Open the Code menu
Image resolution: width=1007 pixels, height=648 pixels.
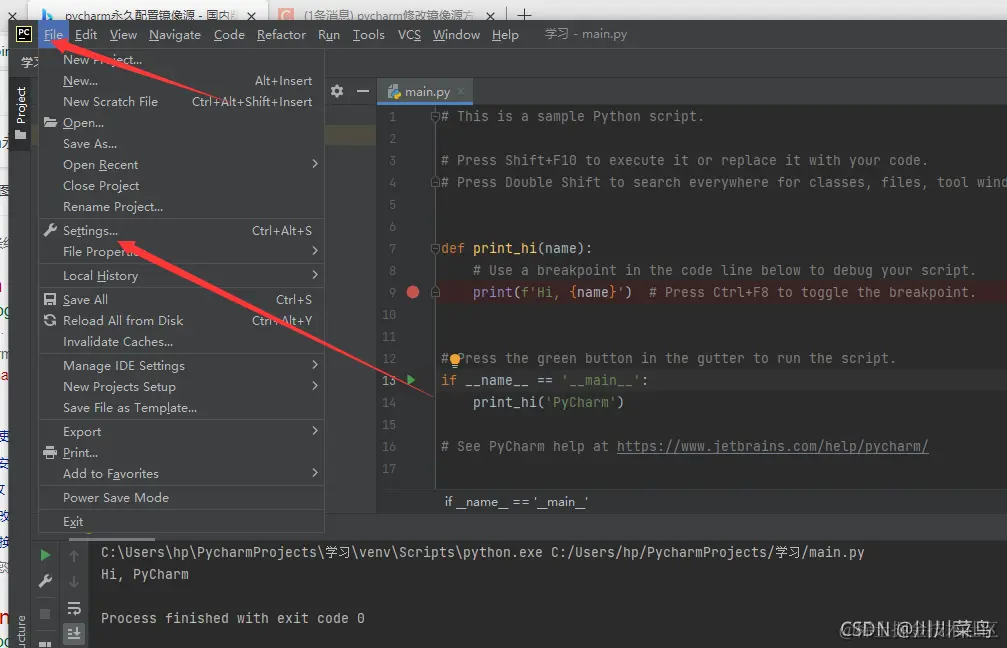[229, 35]
